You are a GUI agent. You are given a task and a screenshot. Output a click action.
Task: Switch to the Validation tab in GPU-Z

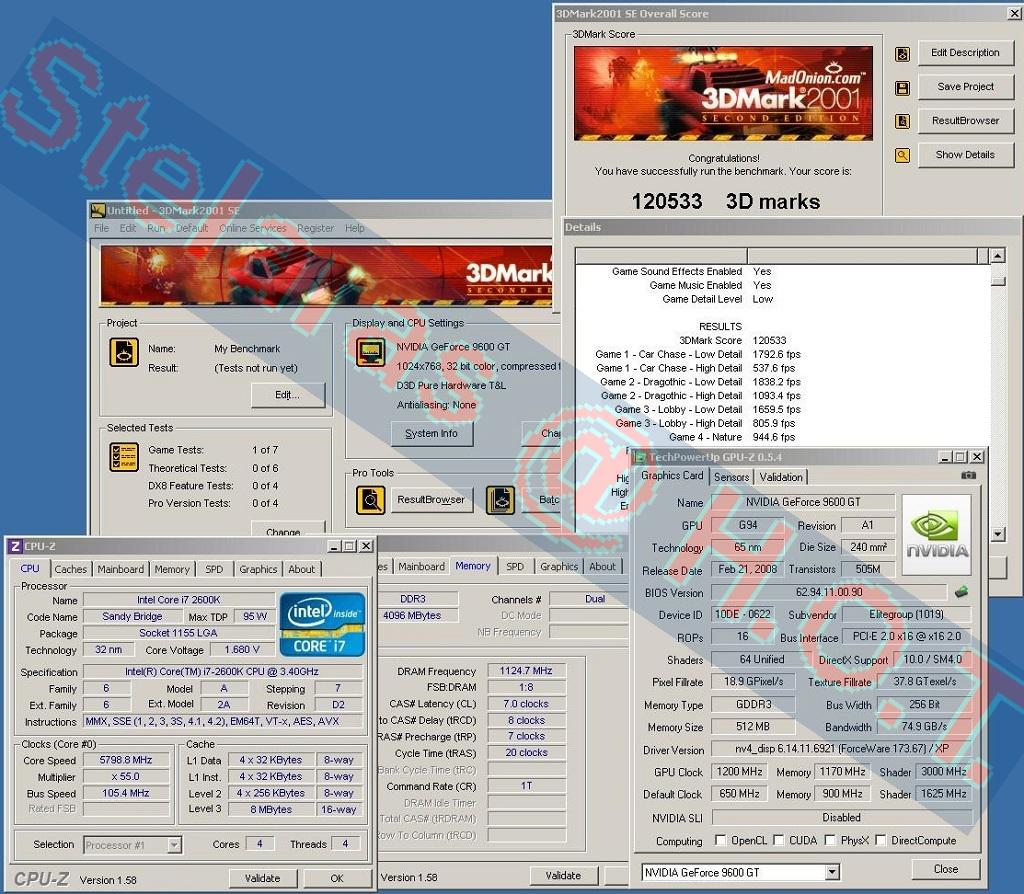(x=781, y=477)
